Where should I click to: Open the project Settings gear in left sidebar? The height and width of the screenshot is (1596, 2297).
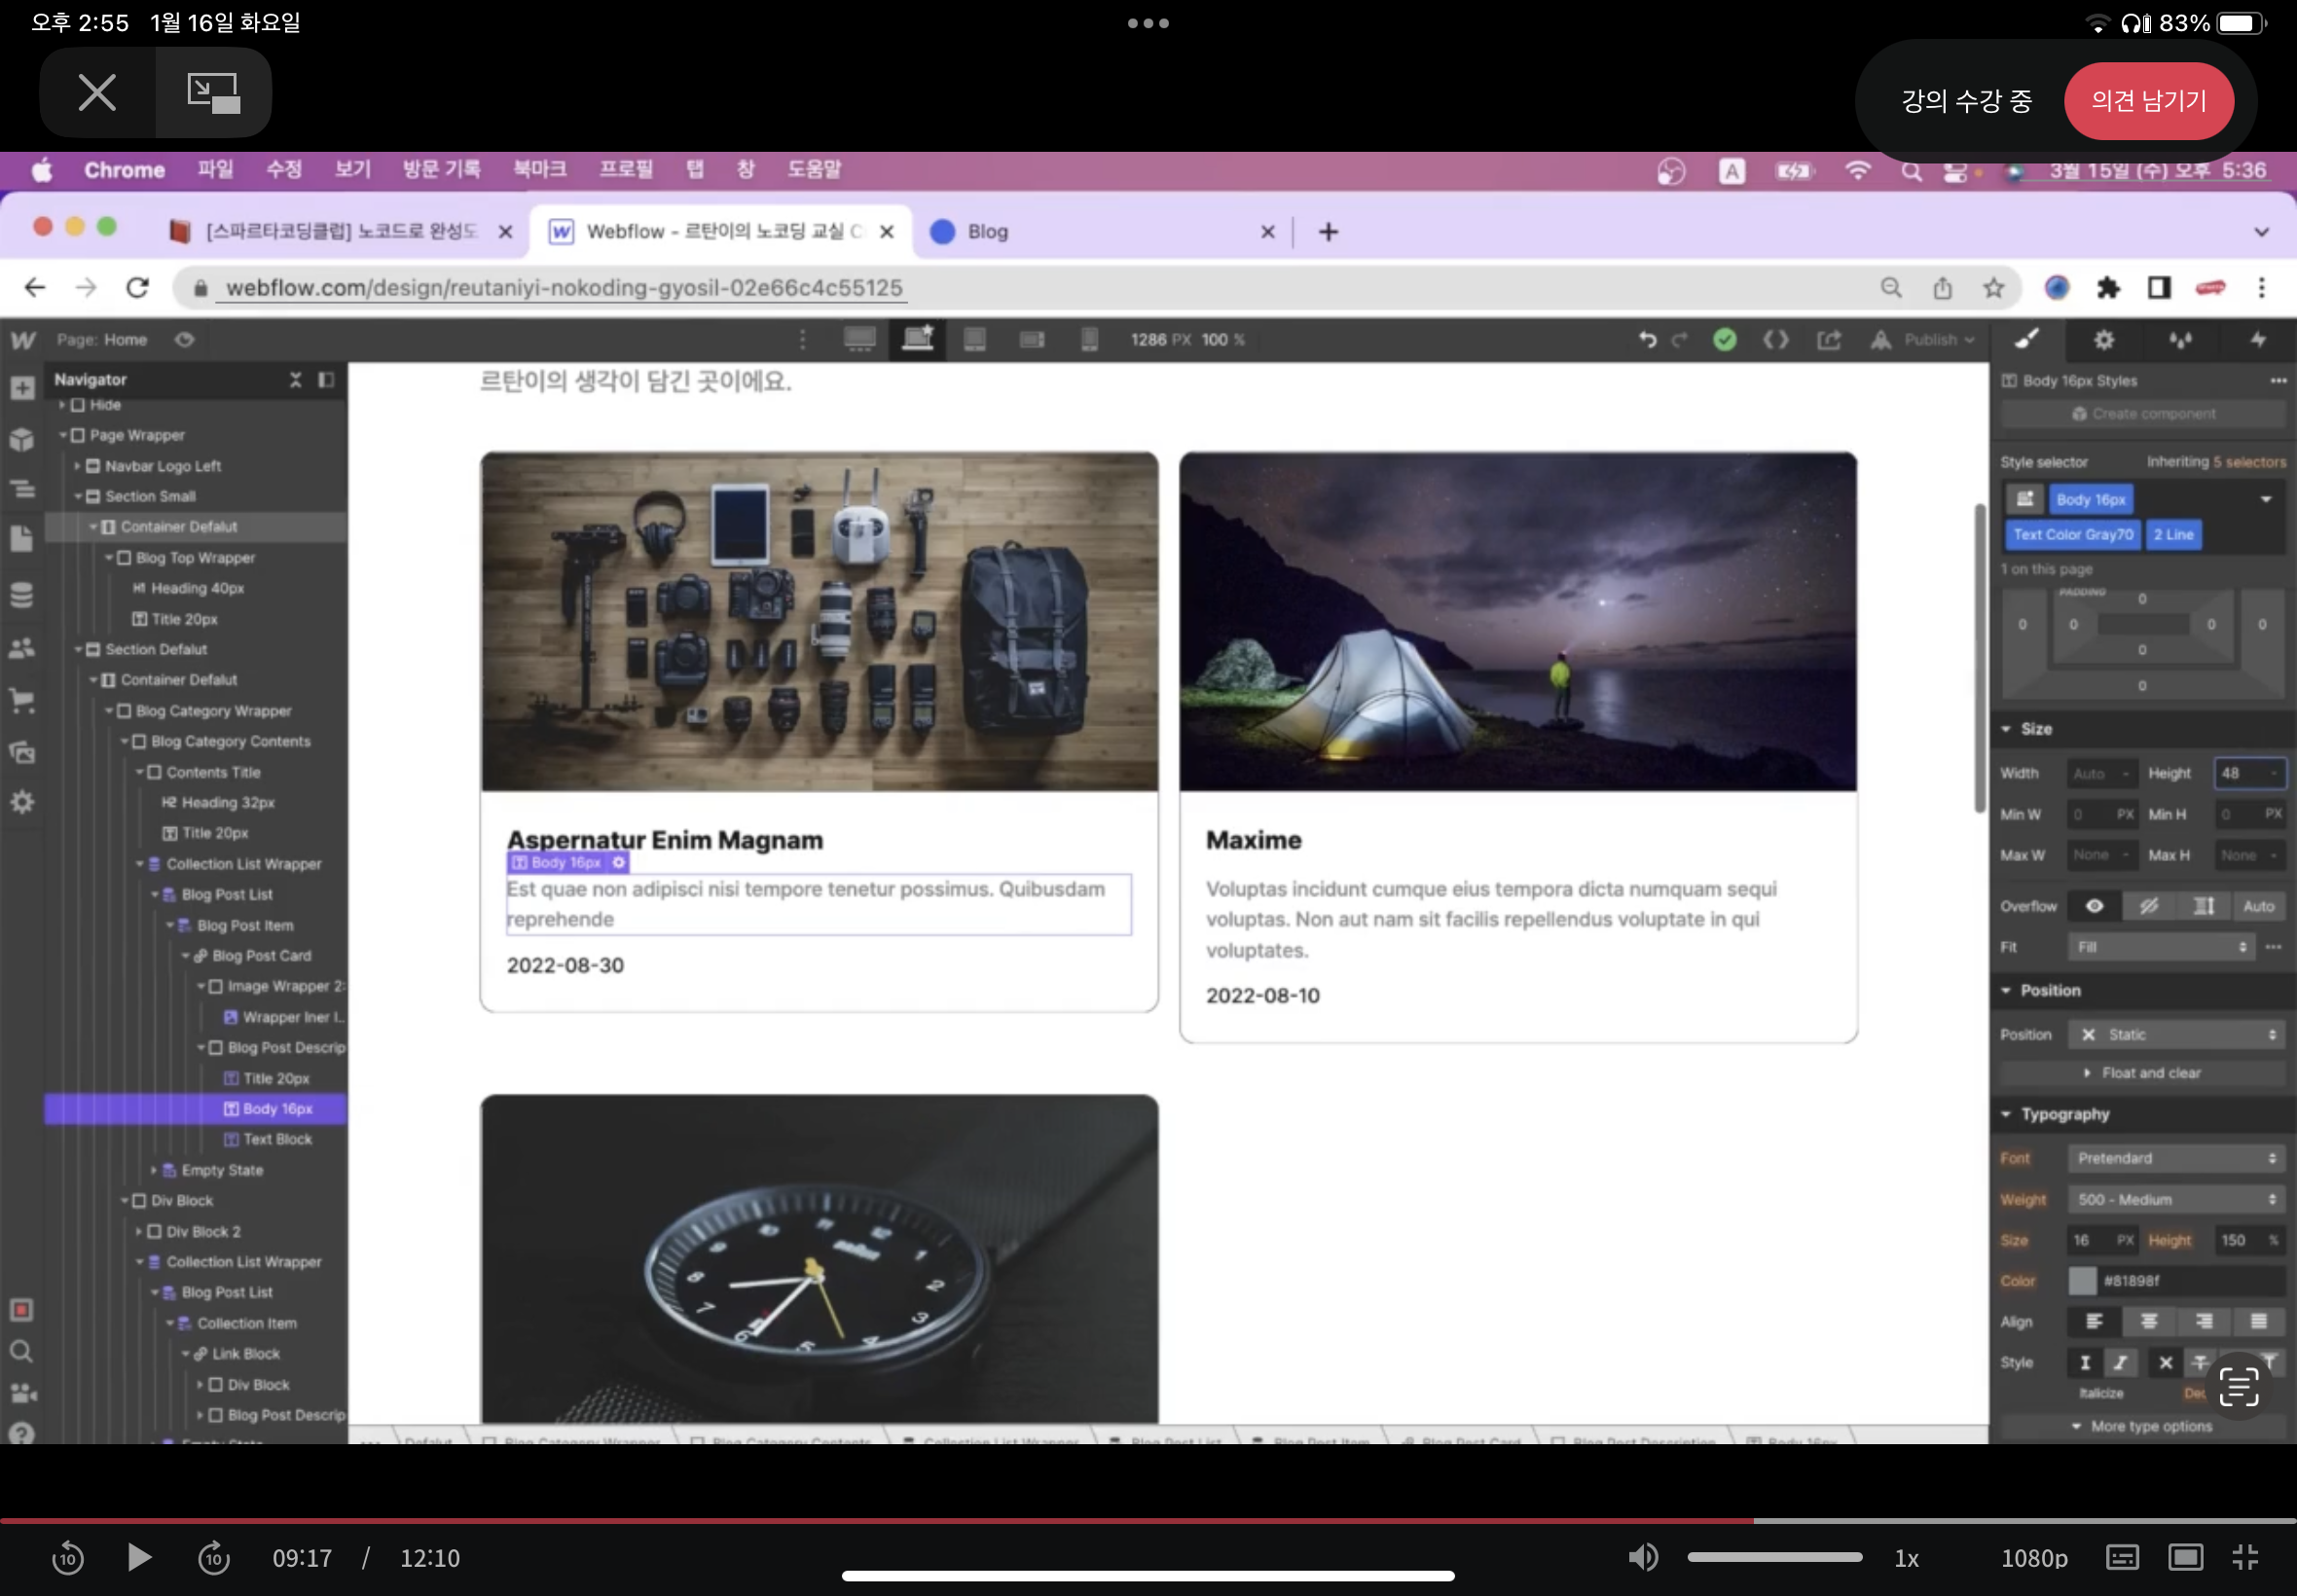point(22,802)
